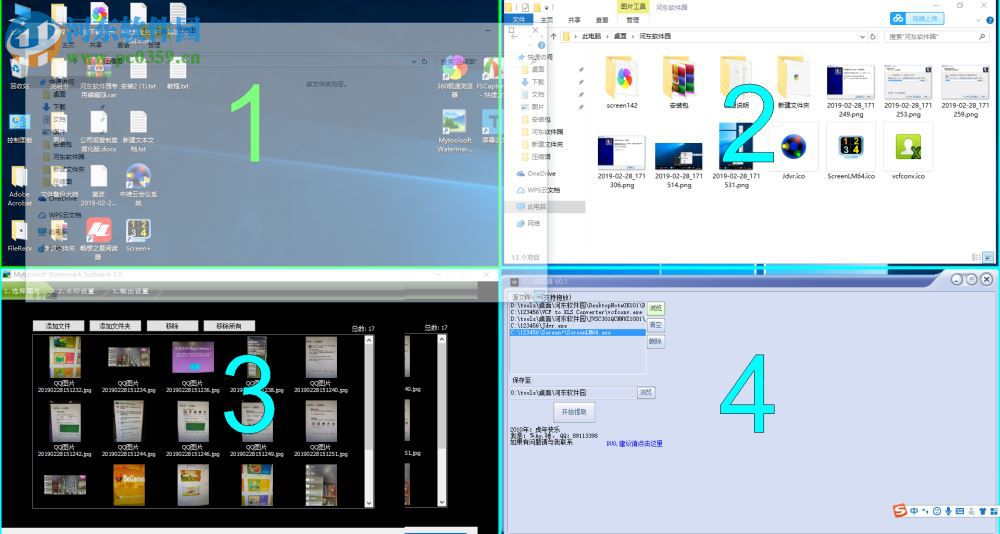
Task: Select the Jdvr.exe path row
Action: point(578,325)
